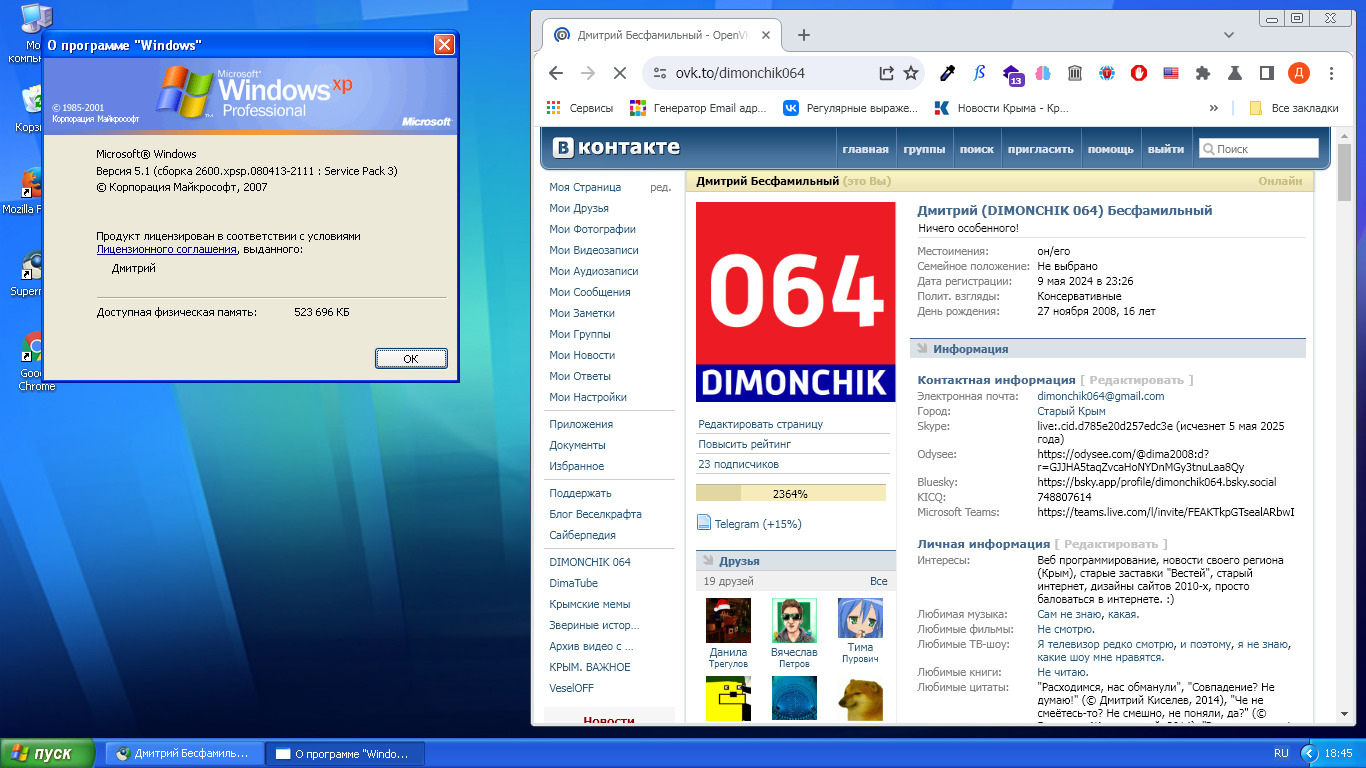Click the Редактировать страницу link
This screenshot has width=1366, height=768.
click(760, 424)
